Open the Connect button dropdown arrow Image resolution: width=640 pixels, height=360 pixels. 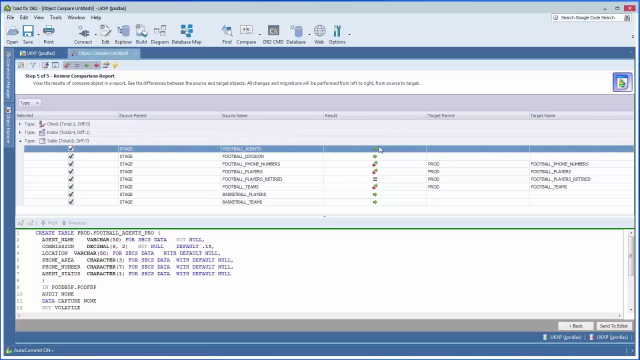click(96, 34)
